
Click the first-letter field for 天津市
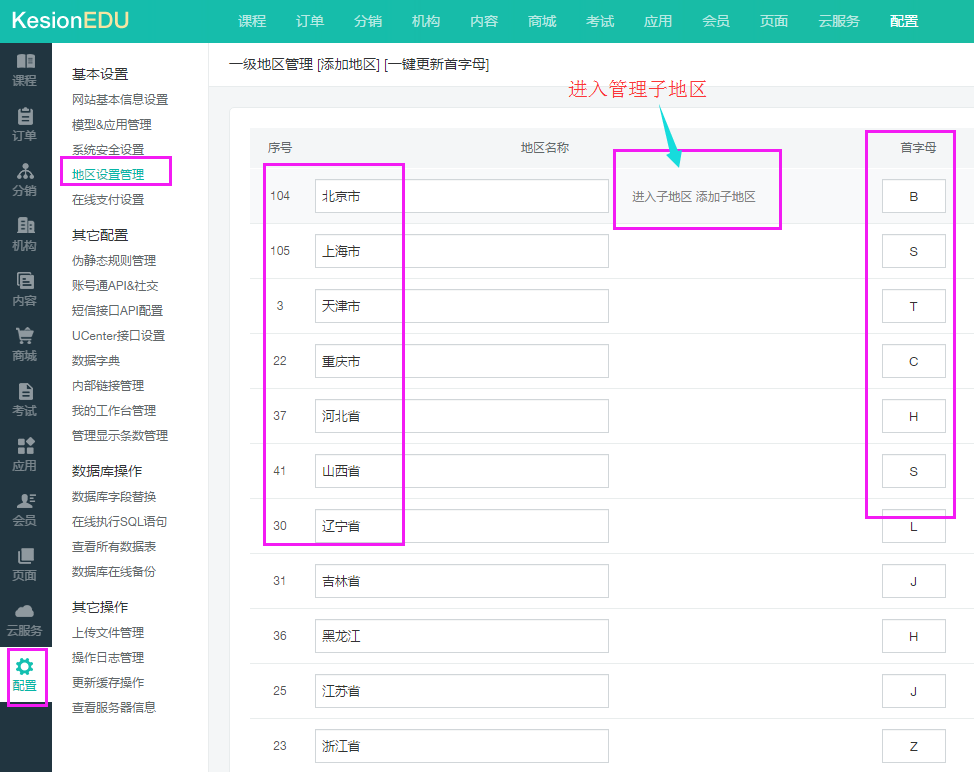click(913, 306)
